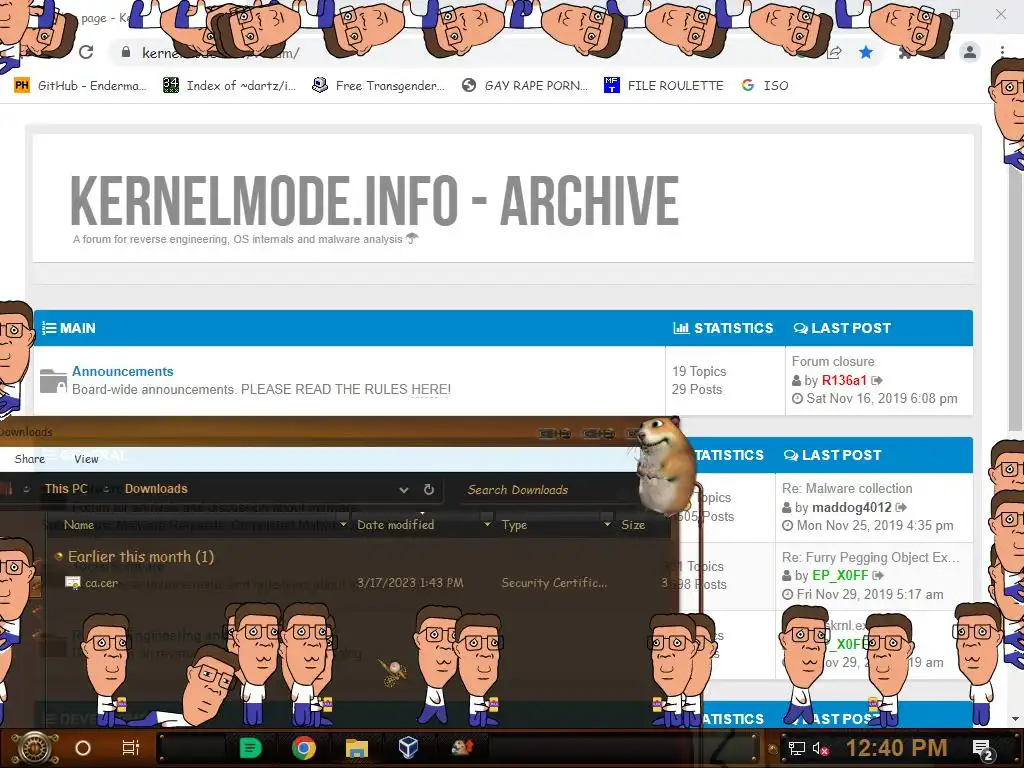This screenshot has width=1024, height=768.
Task: Open the View tab in Explorer
Action: 86,459
